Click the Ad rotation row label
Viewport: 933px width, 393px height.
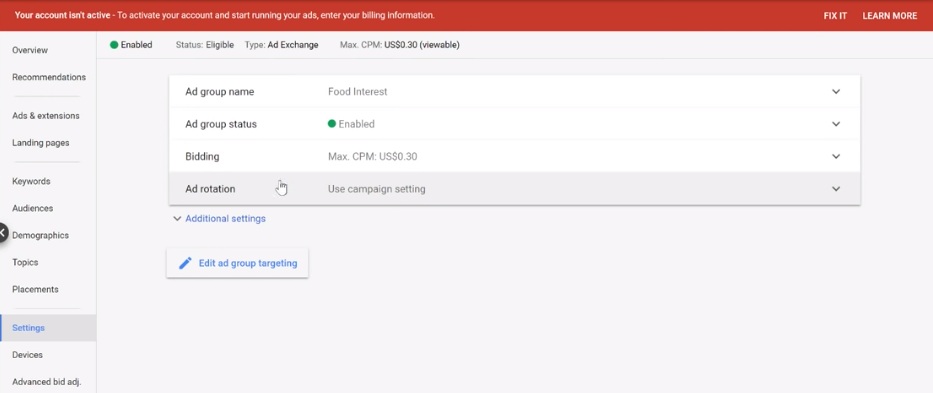(x=210, y=189)
